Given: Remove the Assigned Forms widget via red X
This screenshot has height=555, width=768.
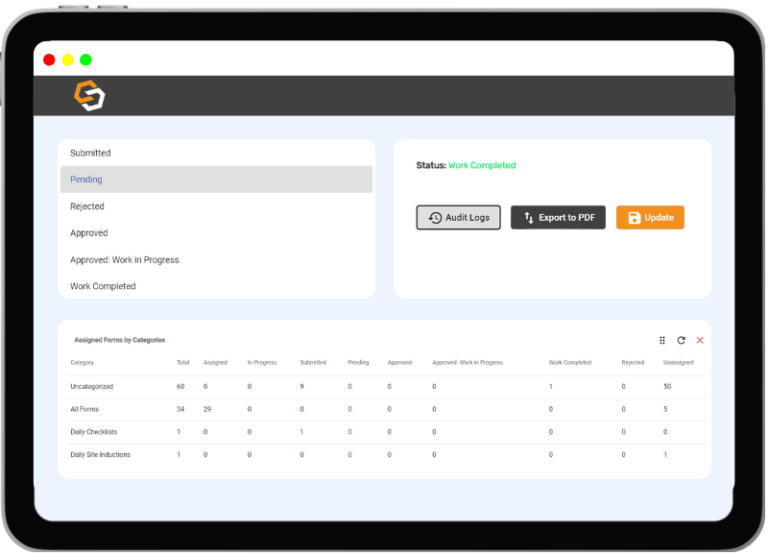Looking at the screenshot, I should click(x=700, y=340).
